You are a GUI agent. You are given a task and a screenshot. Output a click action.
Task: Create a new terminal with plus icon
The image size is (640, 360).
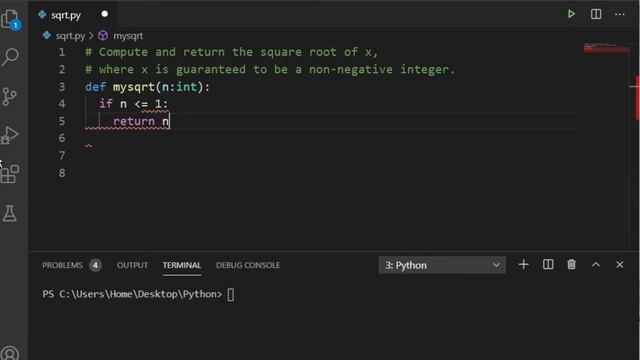tap(524, 265)
